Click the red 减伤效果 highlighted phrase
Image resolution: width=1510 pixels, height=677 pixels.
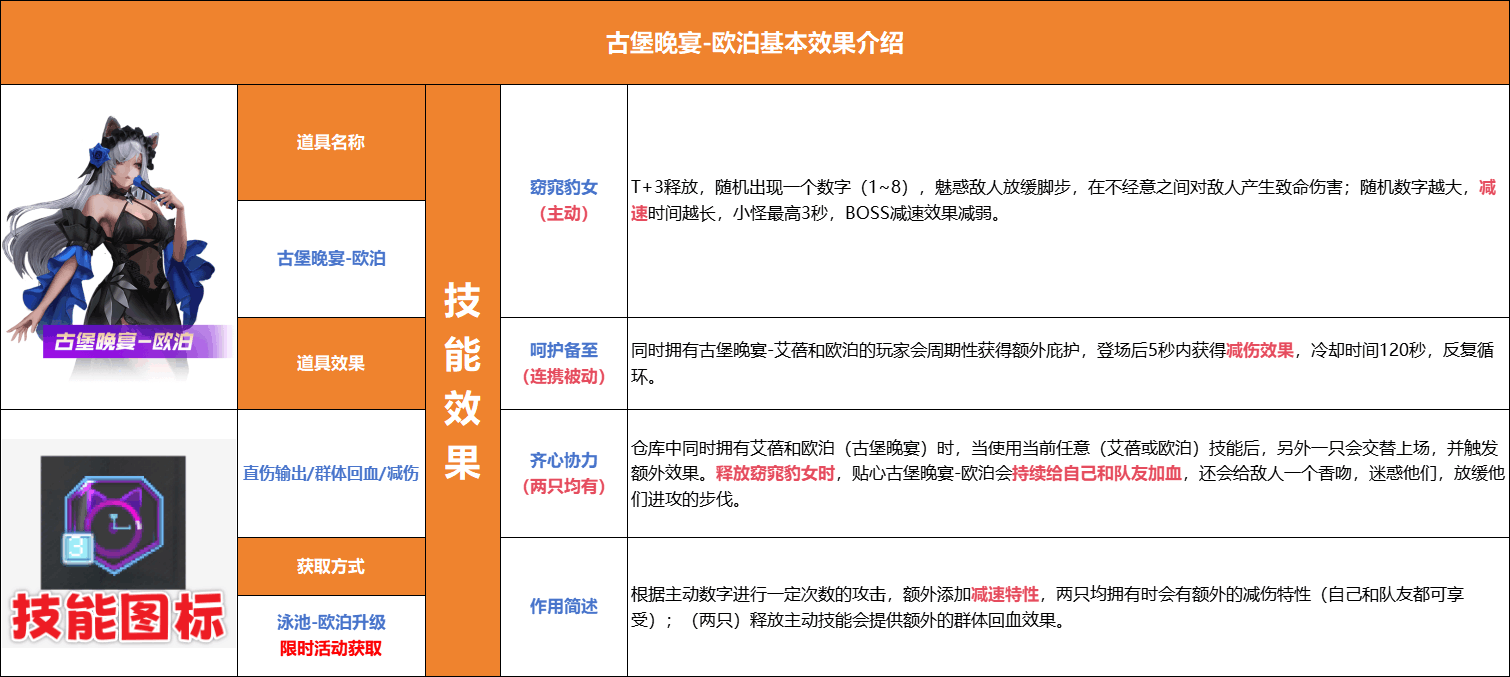coord(1260,351)
